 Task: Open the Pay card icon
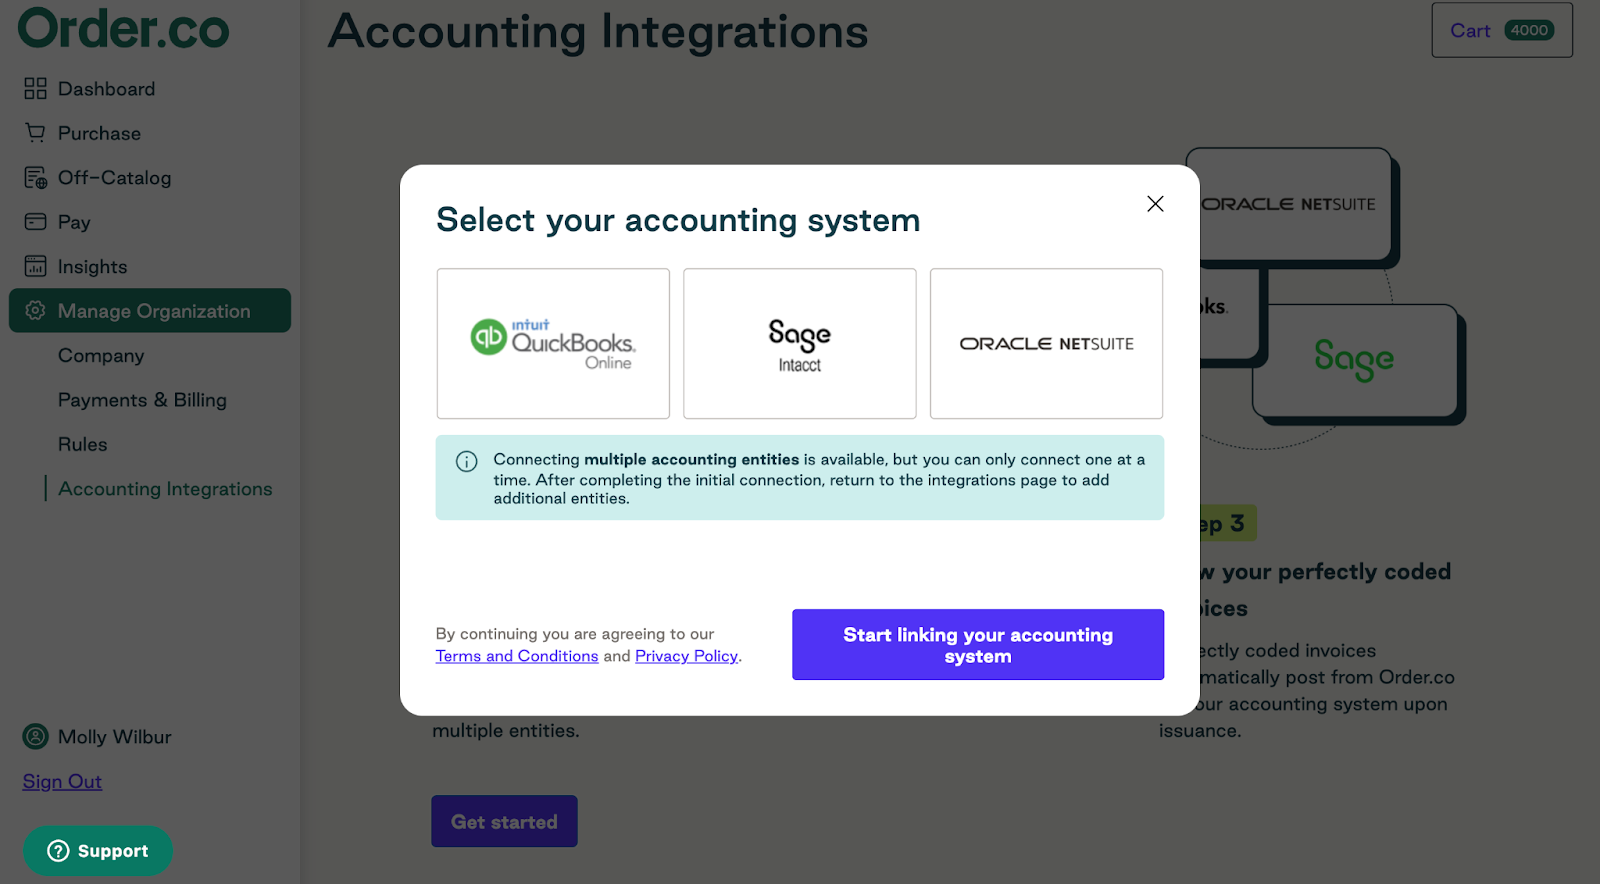tap(35, 221)
